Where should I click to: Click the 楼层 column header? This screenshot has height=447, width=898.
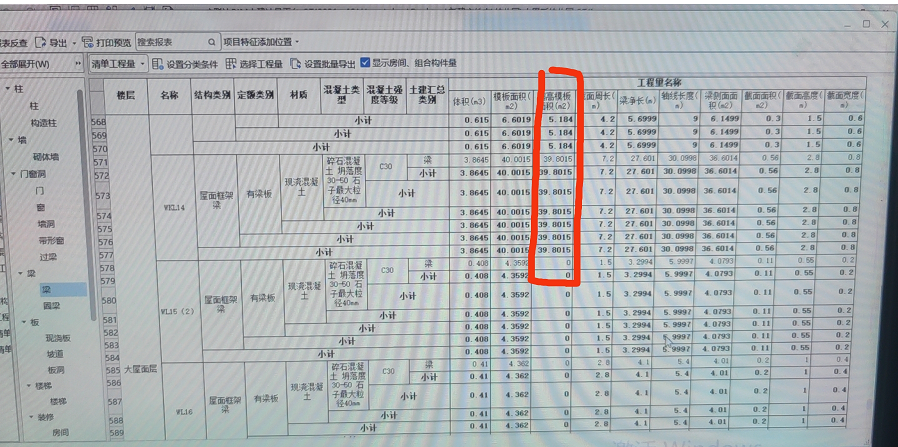point(126,96)
